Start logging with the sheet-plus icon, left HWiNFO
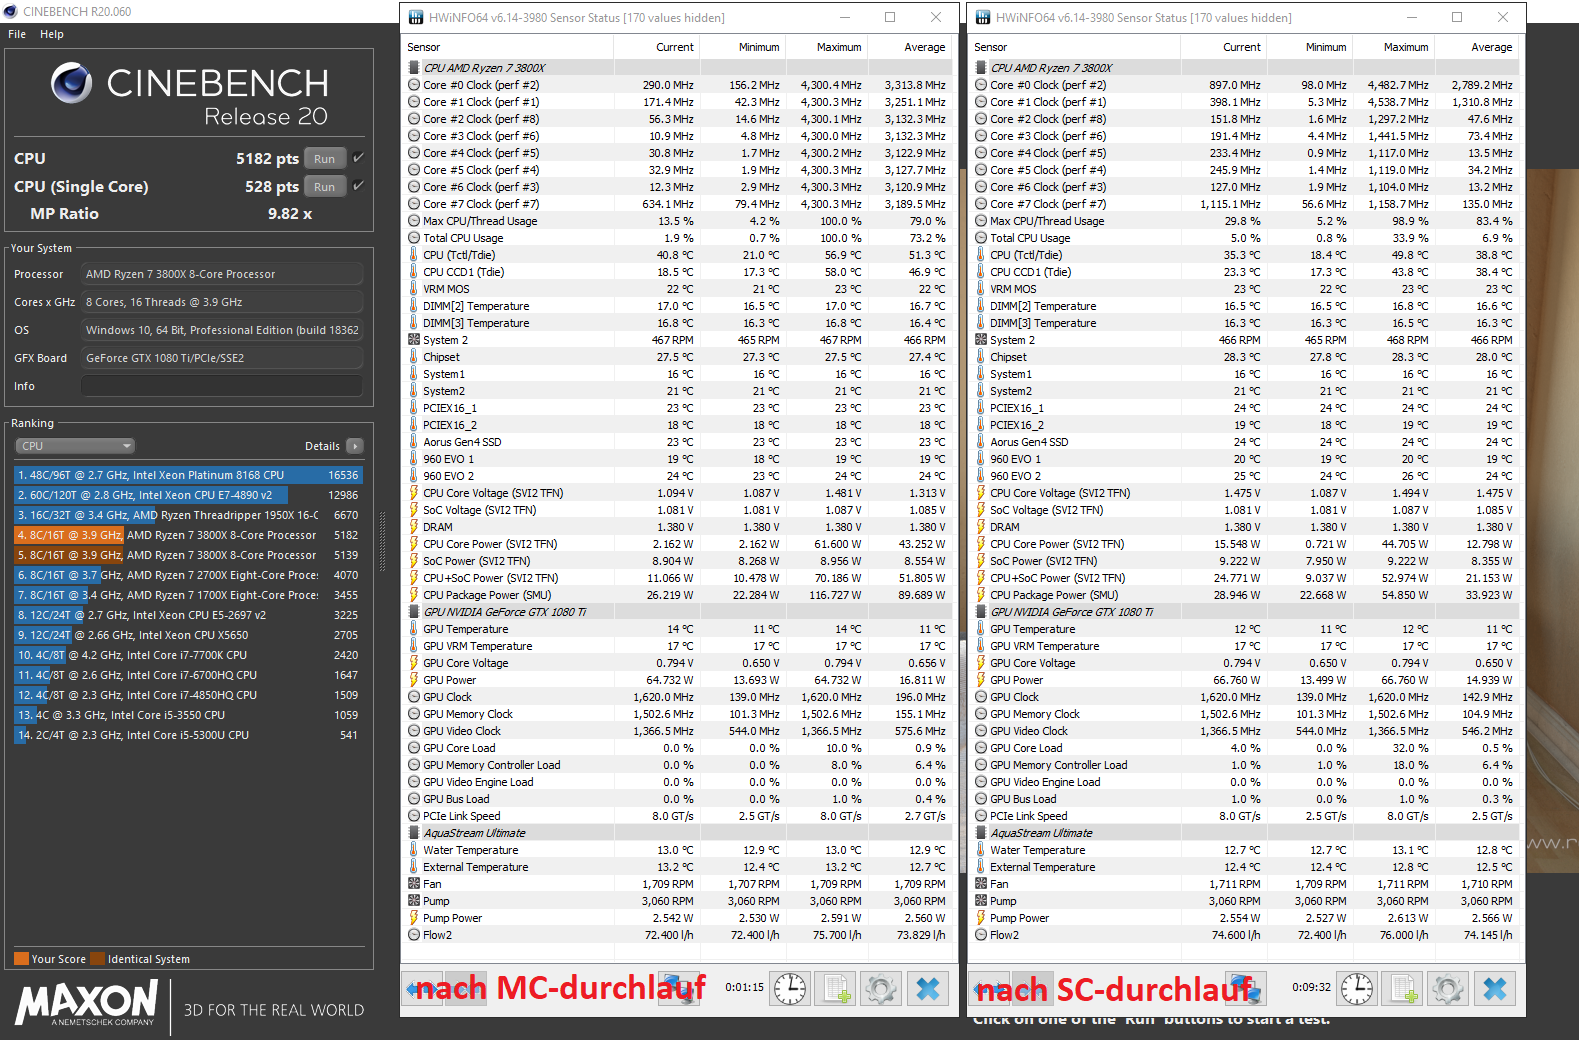Image resolution: width=1579 pixels, height=1040 pixels. (836, 989)
